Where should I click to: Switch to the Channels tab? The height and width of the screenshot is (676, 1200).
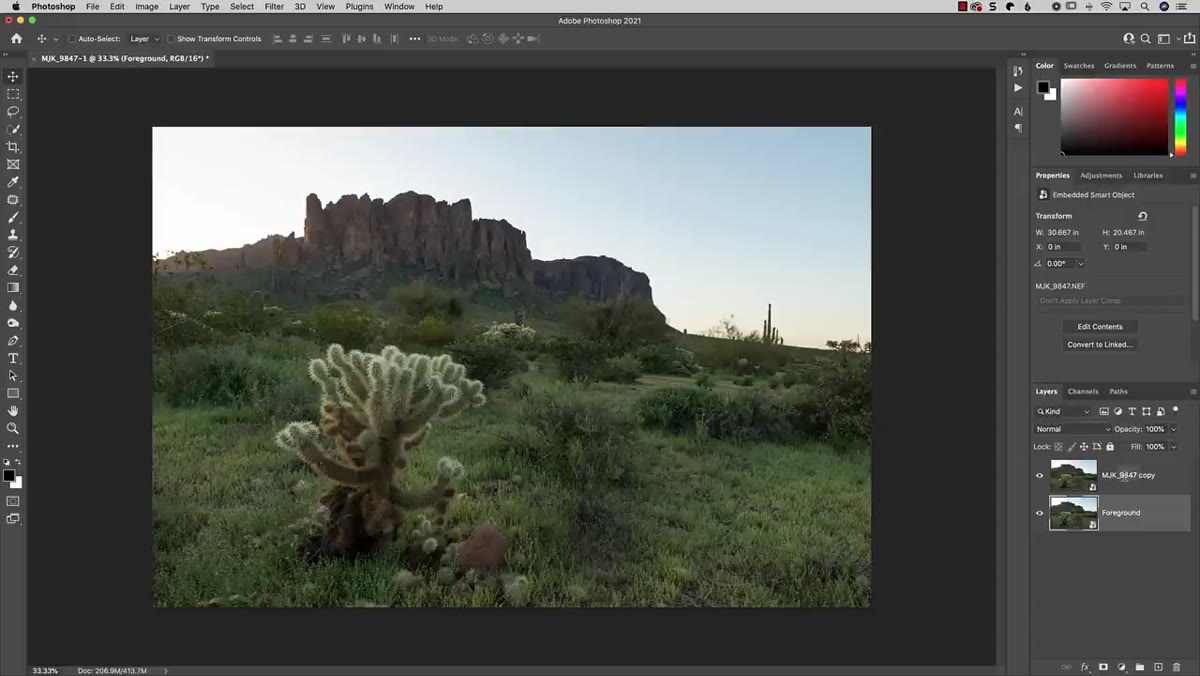coord(1083,391)
